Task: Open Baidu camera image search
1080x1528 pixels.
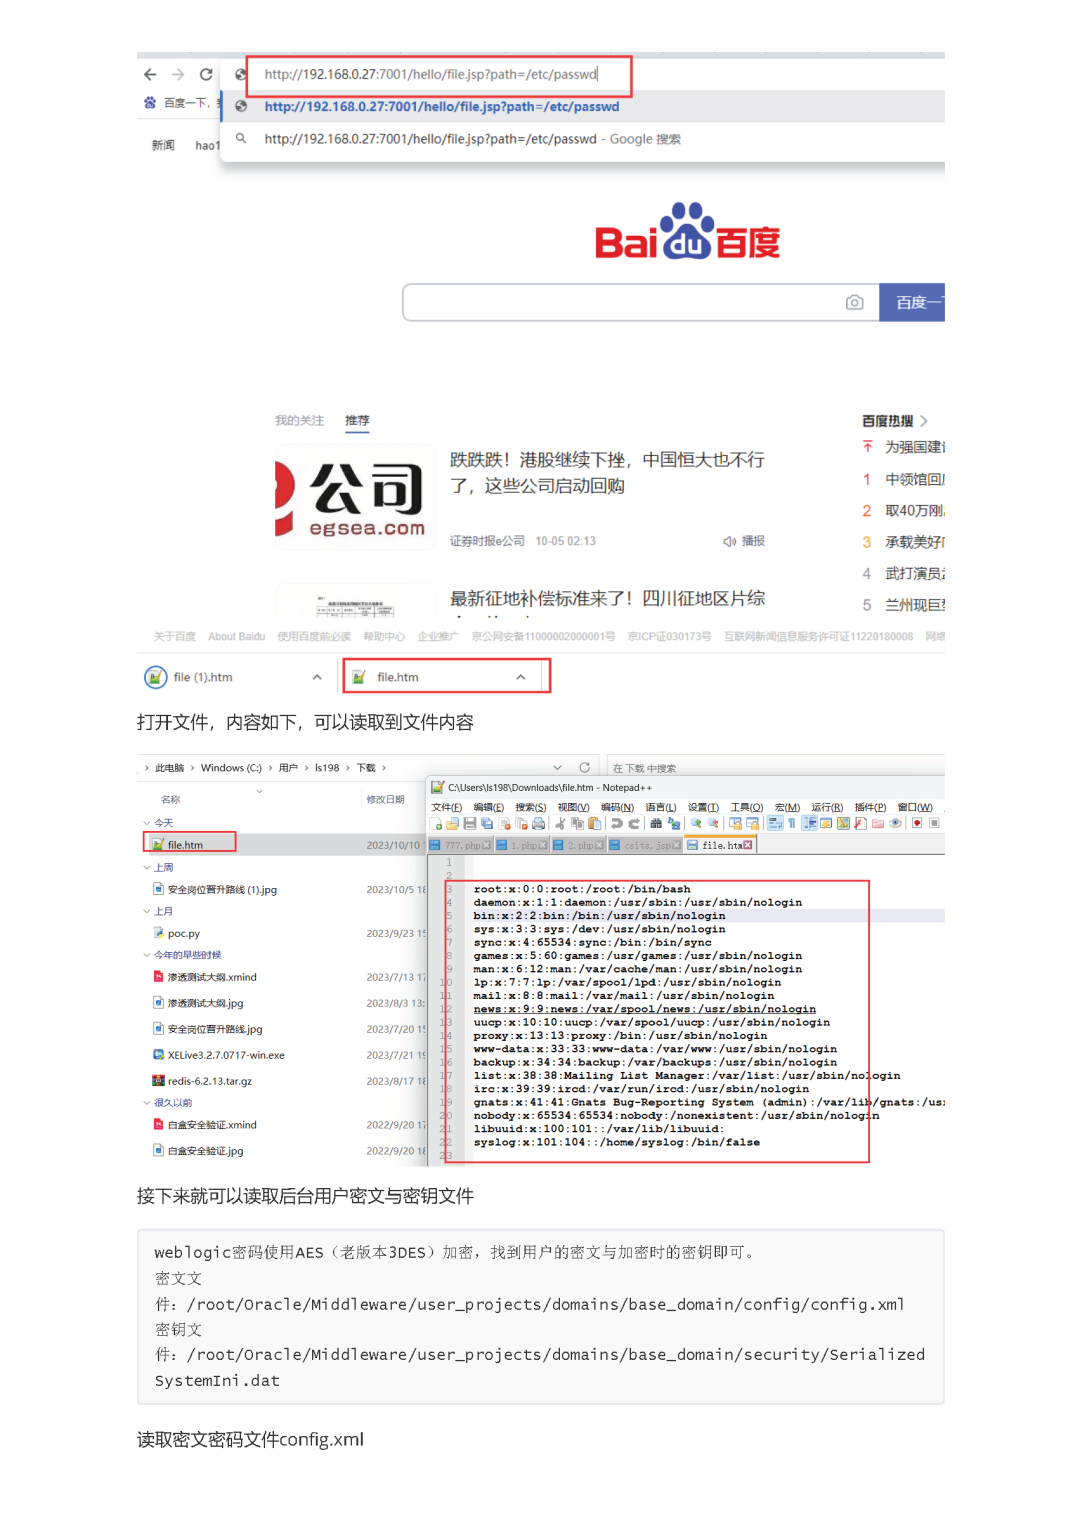Action: [x=854, y=302]
